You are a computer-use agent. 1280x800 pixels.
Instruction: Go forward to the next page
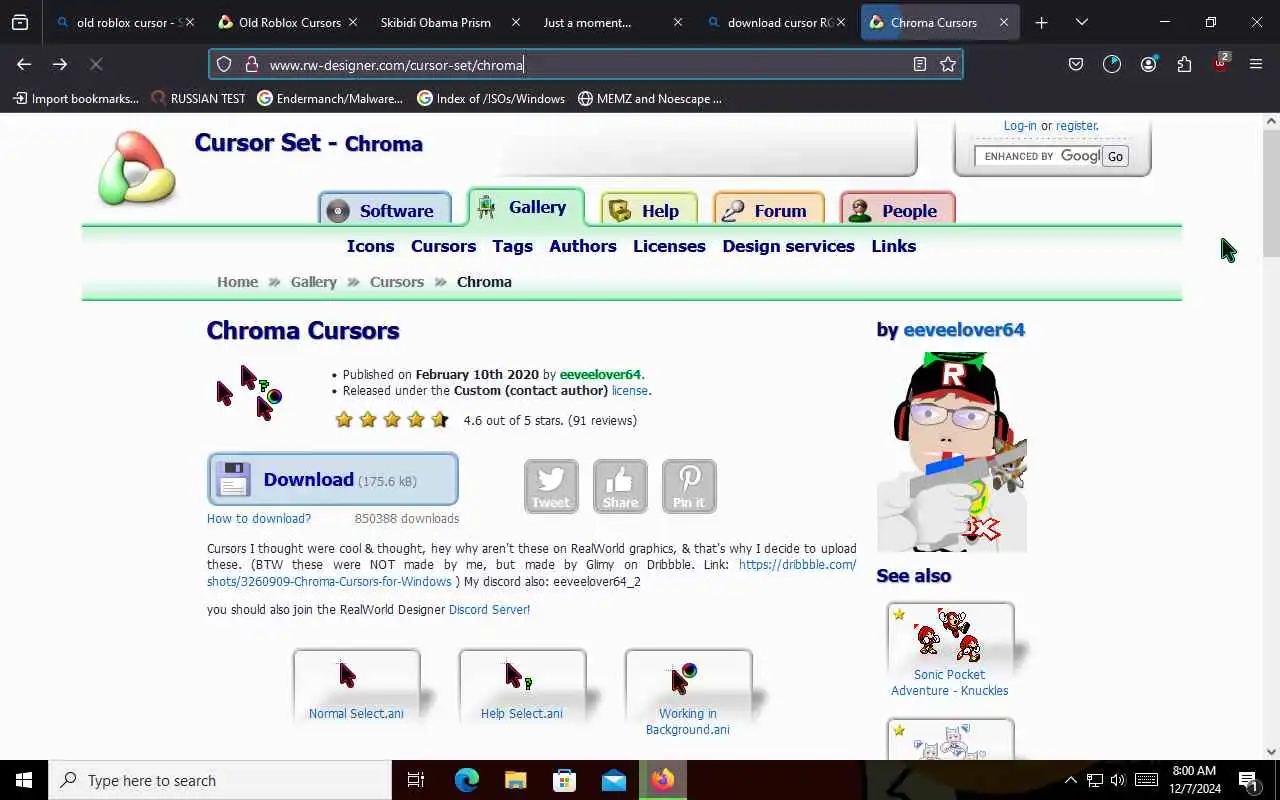coord(60,64)
